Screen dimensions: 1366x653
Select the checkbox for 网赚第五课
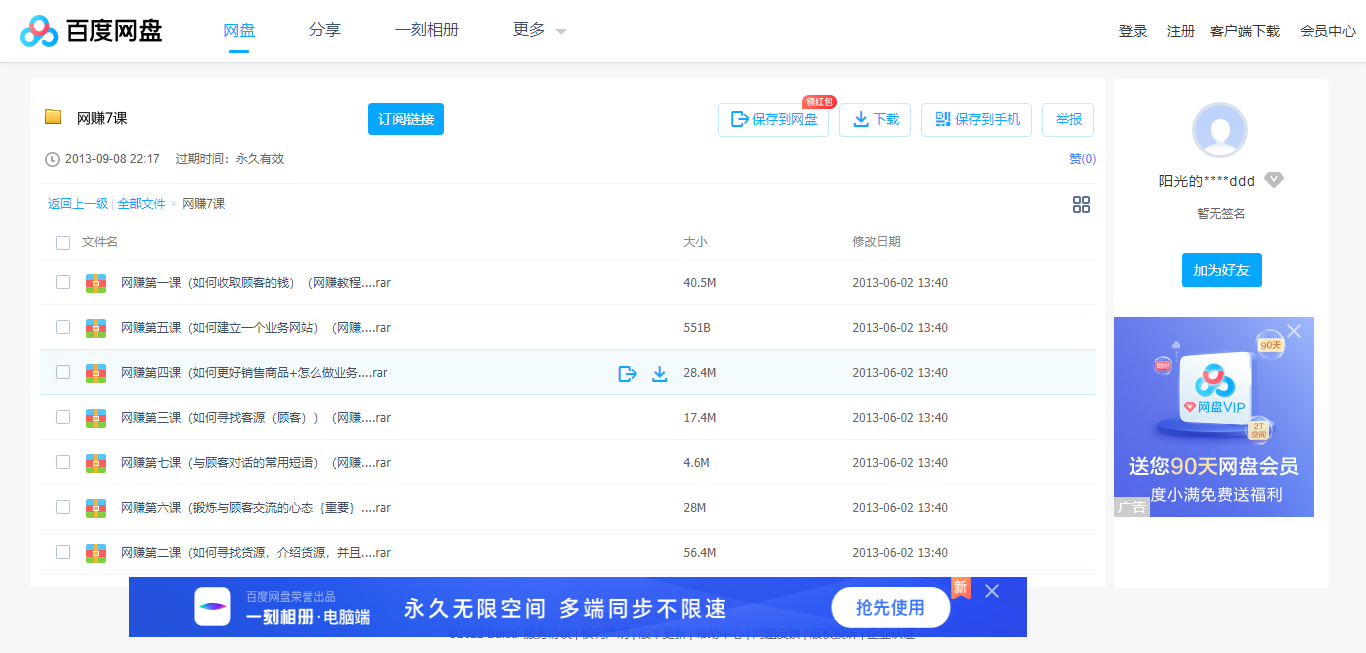(x=63, y=327)
